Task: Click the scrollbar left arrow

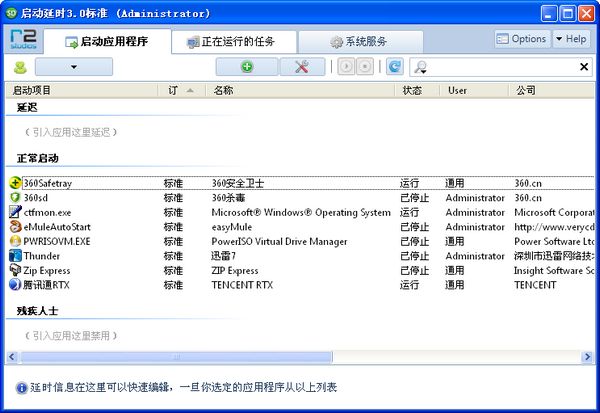Action: pos(12,357)
